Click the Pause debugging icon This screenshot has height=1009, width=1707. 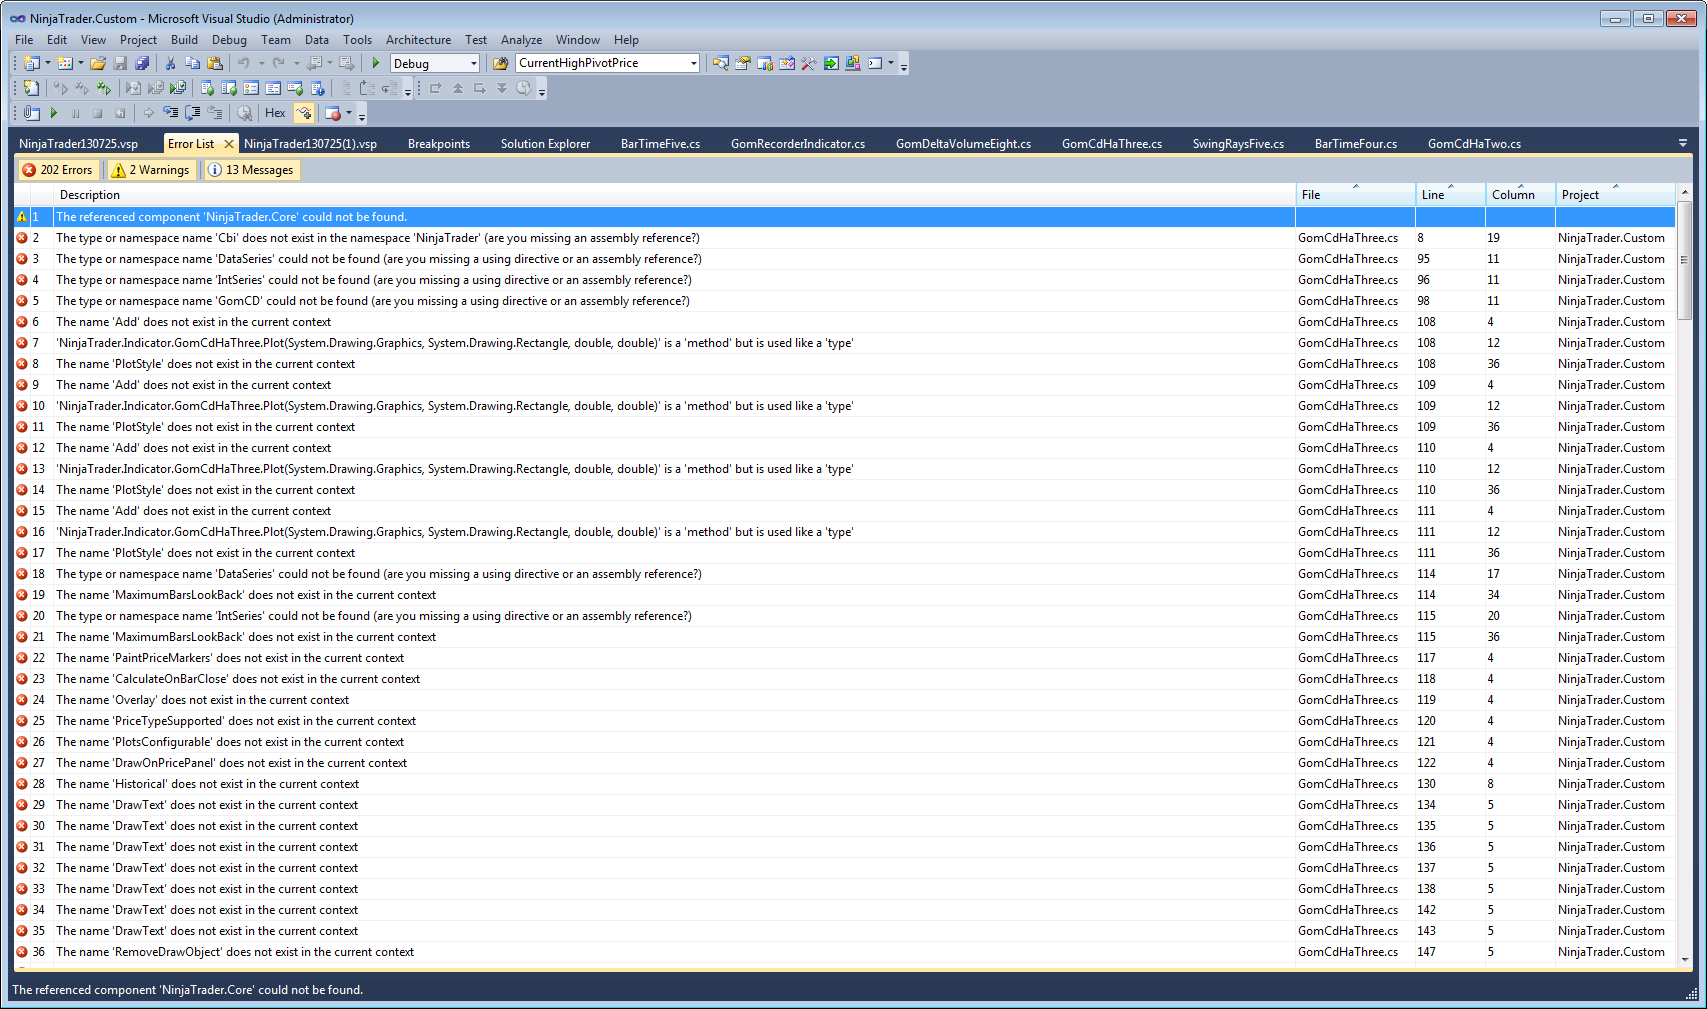pyautogui.click(x=76, y=113)
